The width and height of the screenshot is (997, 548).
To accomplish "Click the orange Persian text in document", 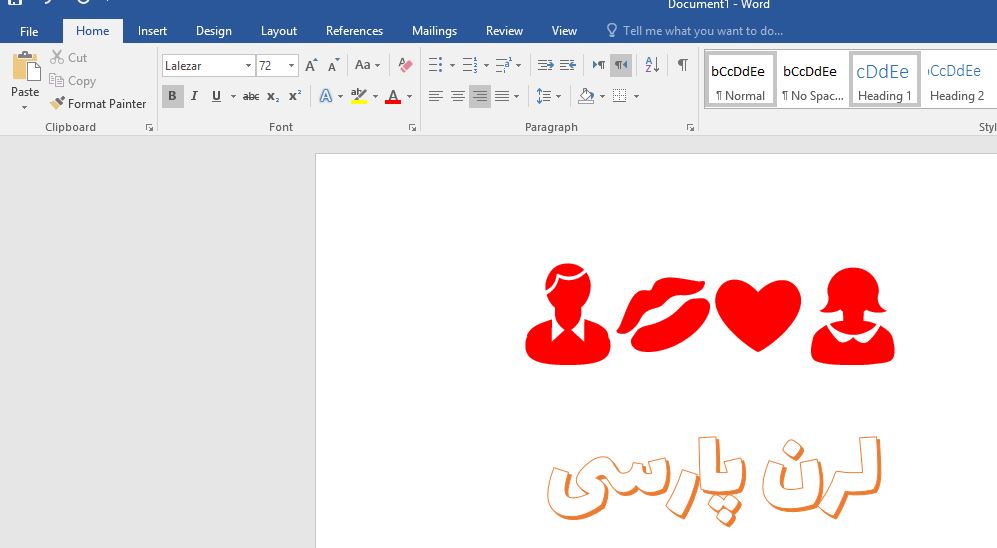I will [714, 480].
